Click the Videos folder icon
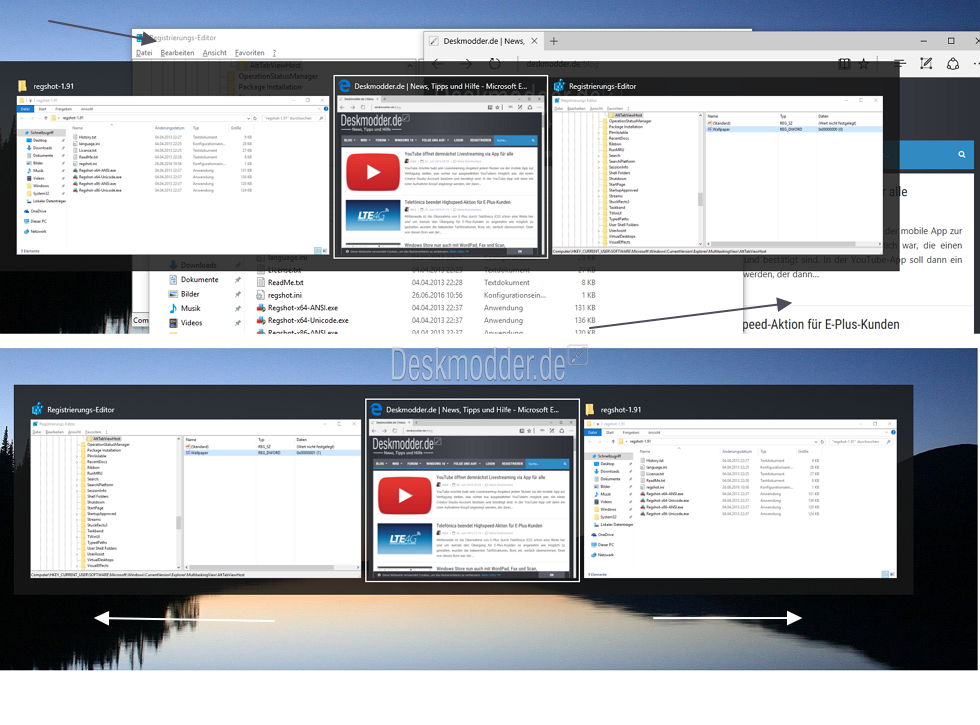The height and width of the screenshot is (725, 980). pos(173,322)
